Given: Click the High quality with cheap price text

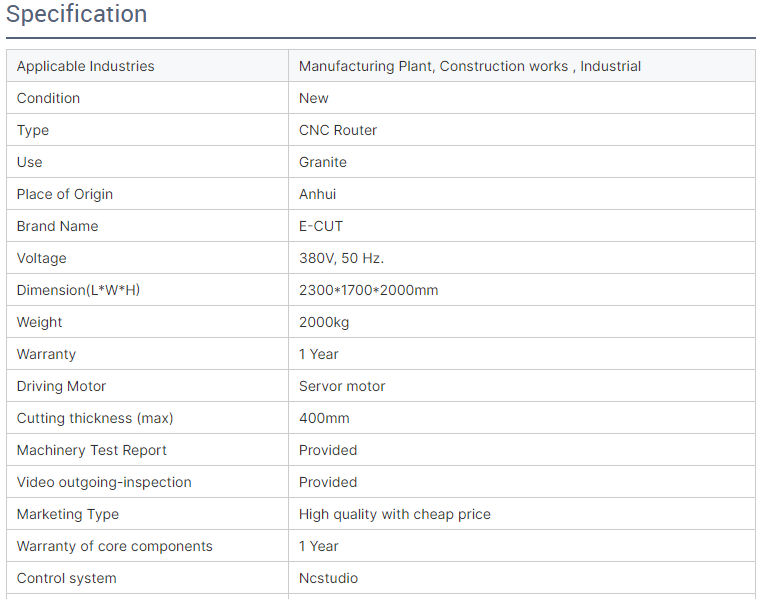Looking at the screenshot, I should pos(395,514).
